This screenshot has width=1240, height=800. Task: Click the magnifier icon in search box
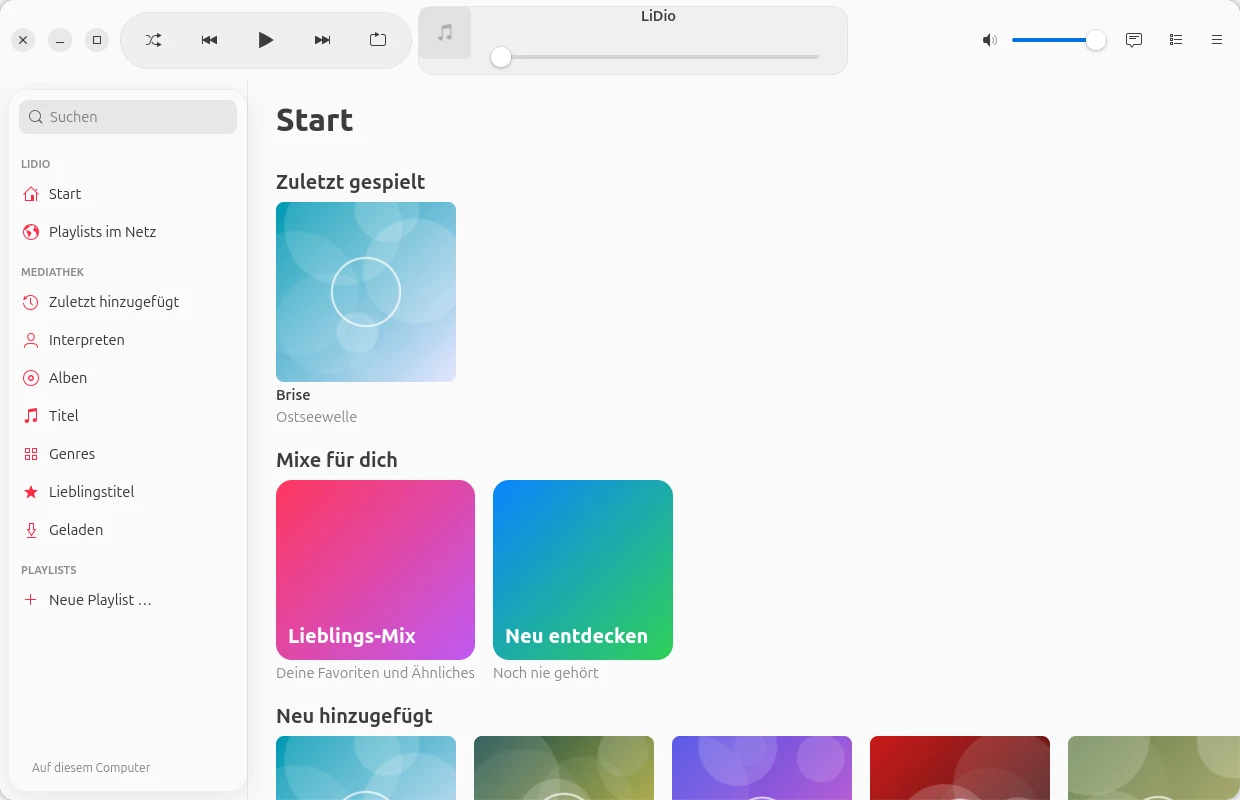[36, 117]
